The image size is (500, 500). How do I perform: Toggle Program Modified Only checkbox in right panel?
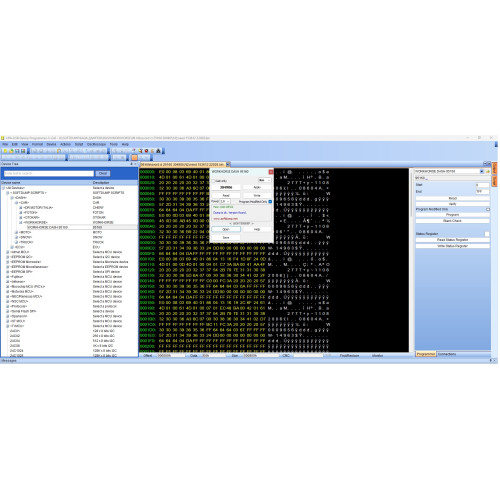[x=488, y=209]
